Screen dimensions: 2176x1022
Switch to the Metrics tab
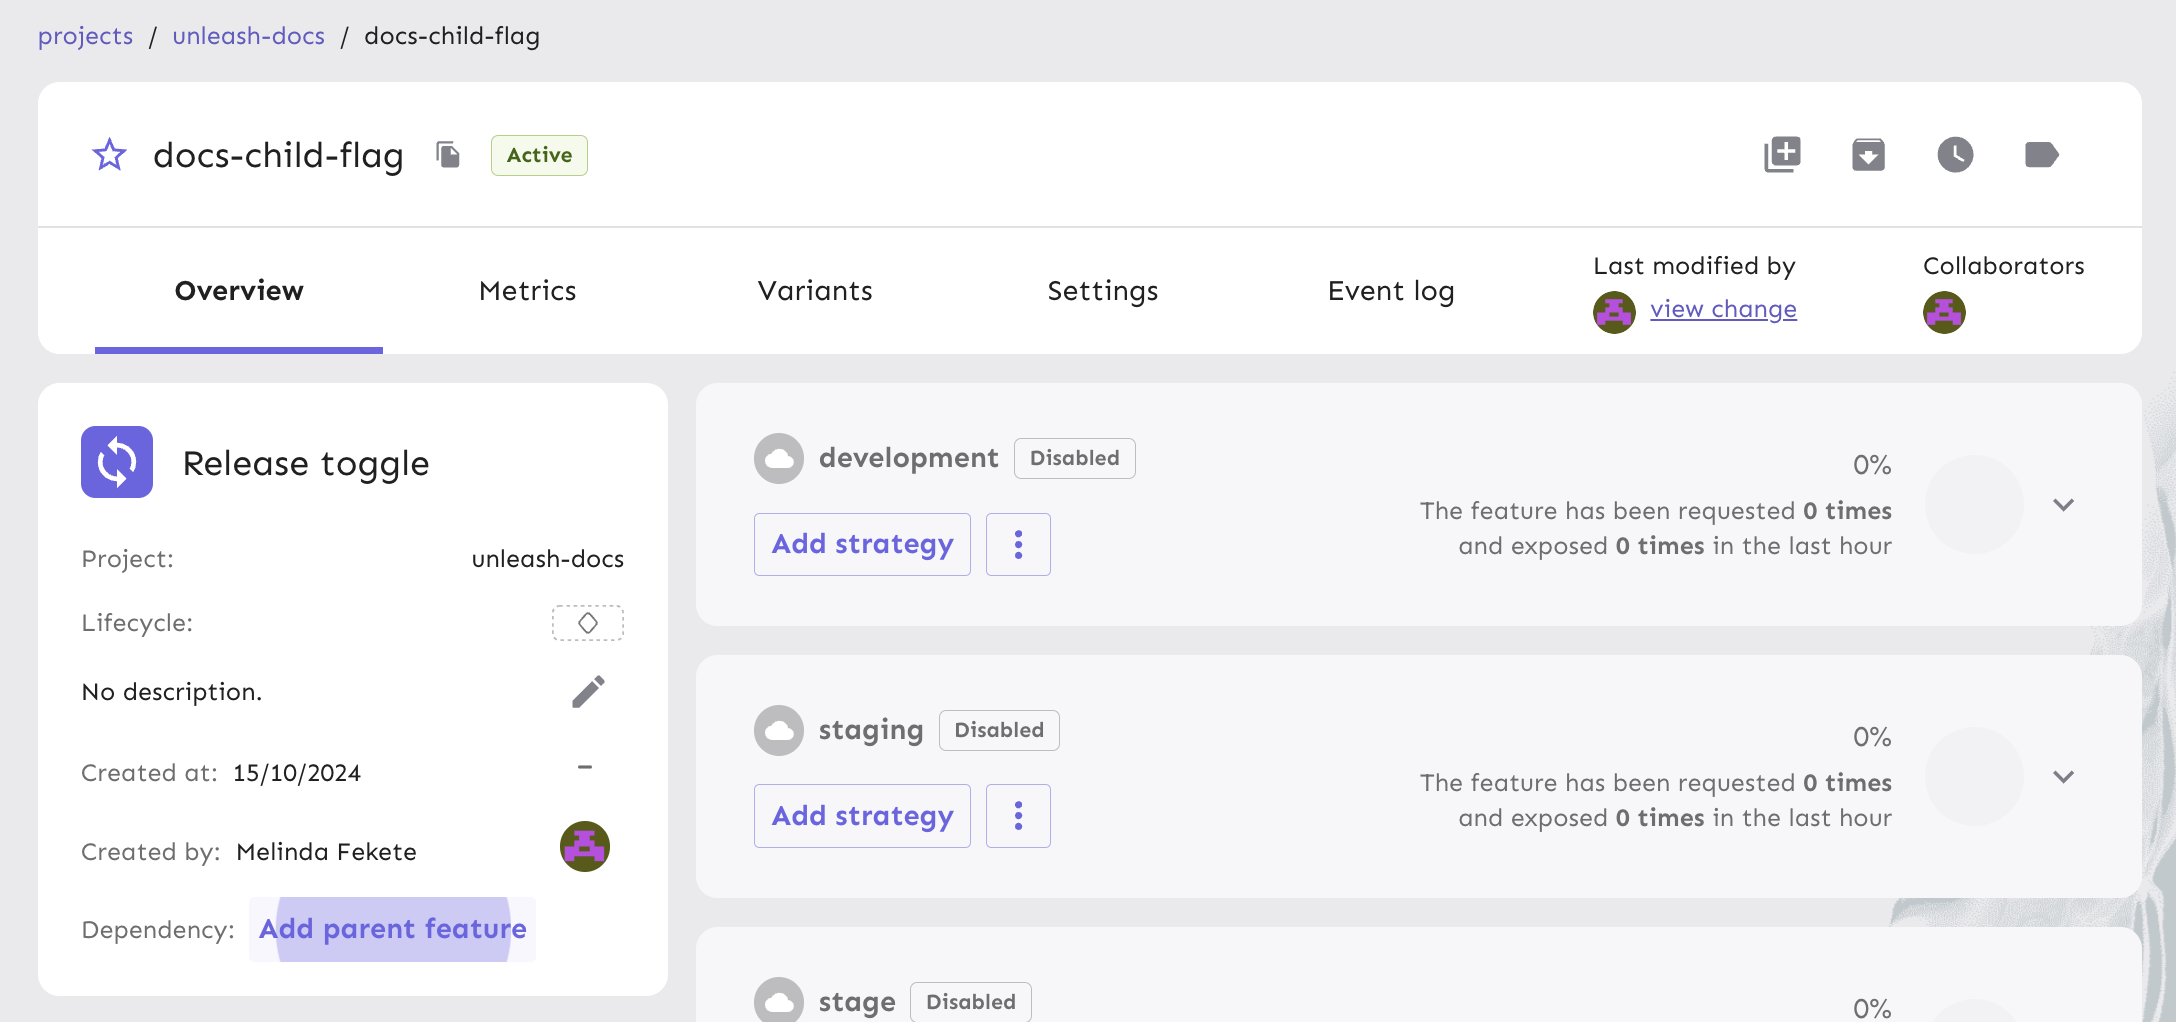coord(527,291)
